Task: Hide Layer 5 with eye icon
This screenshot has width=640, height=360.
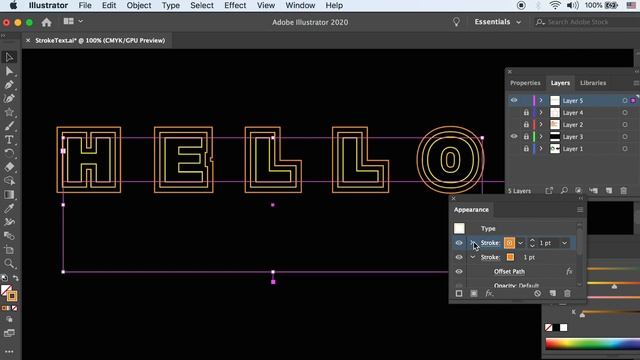Action: coord(514,100)
